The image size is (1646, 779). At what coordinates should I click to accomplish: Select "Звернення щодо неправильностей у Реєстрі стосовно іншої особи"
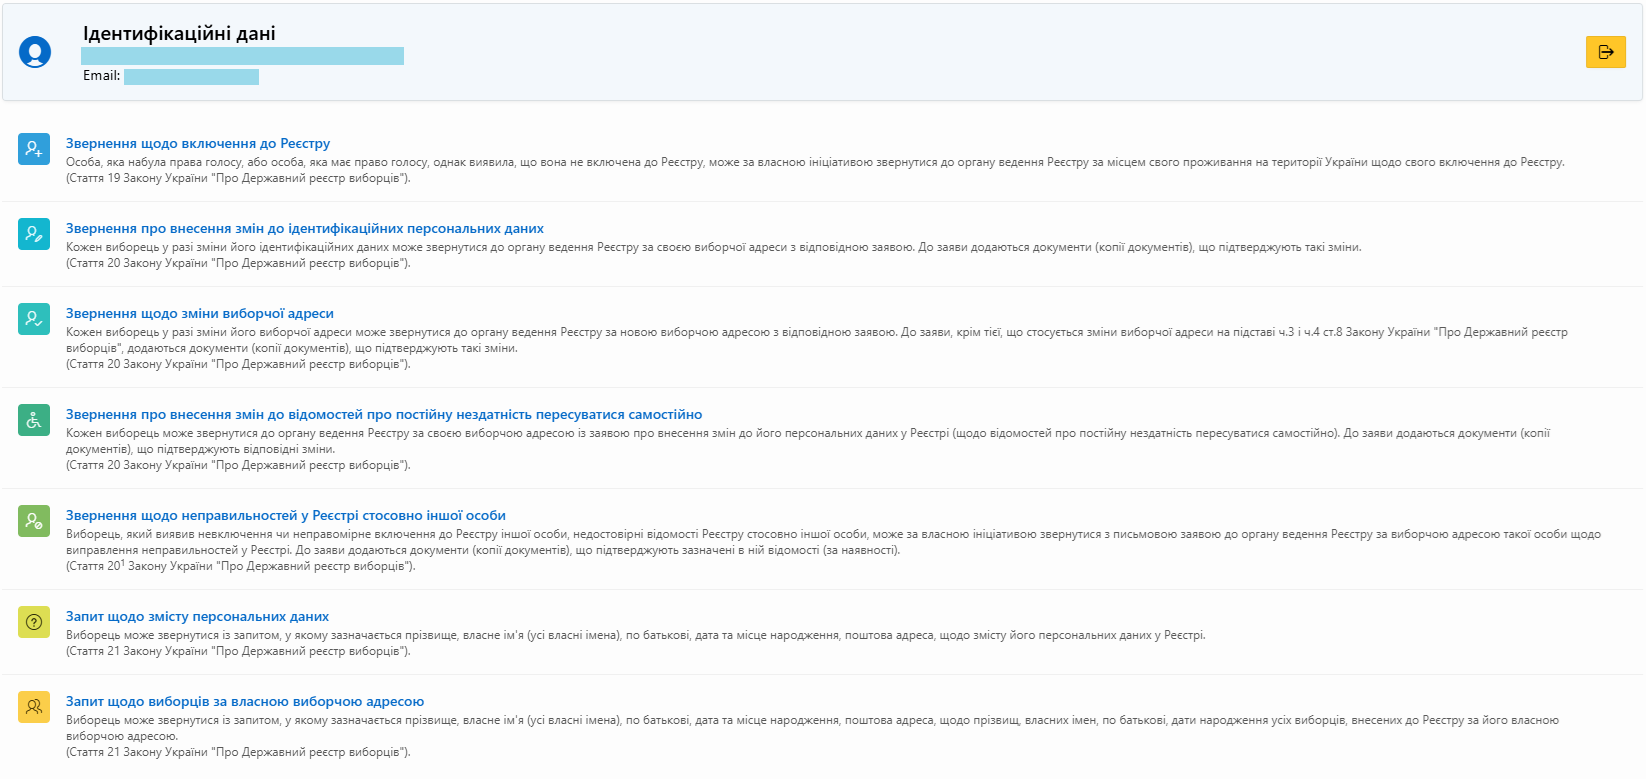(x=286, y=516)
